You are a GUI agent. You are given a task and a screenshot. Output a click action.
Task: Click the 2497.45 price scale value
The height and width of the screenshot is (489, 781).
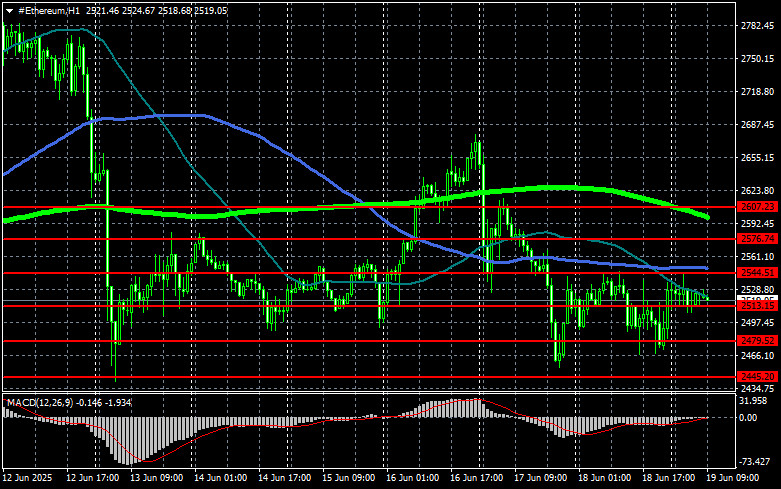coord(758,323)
